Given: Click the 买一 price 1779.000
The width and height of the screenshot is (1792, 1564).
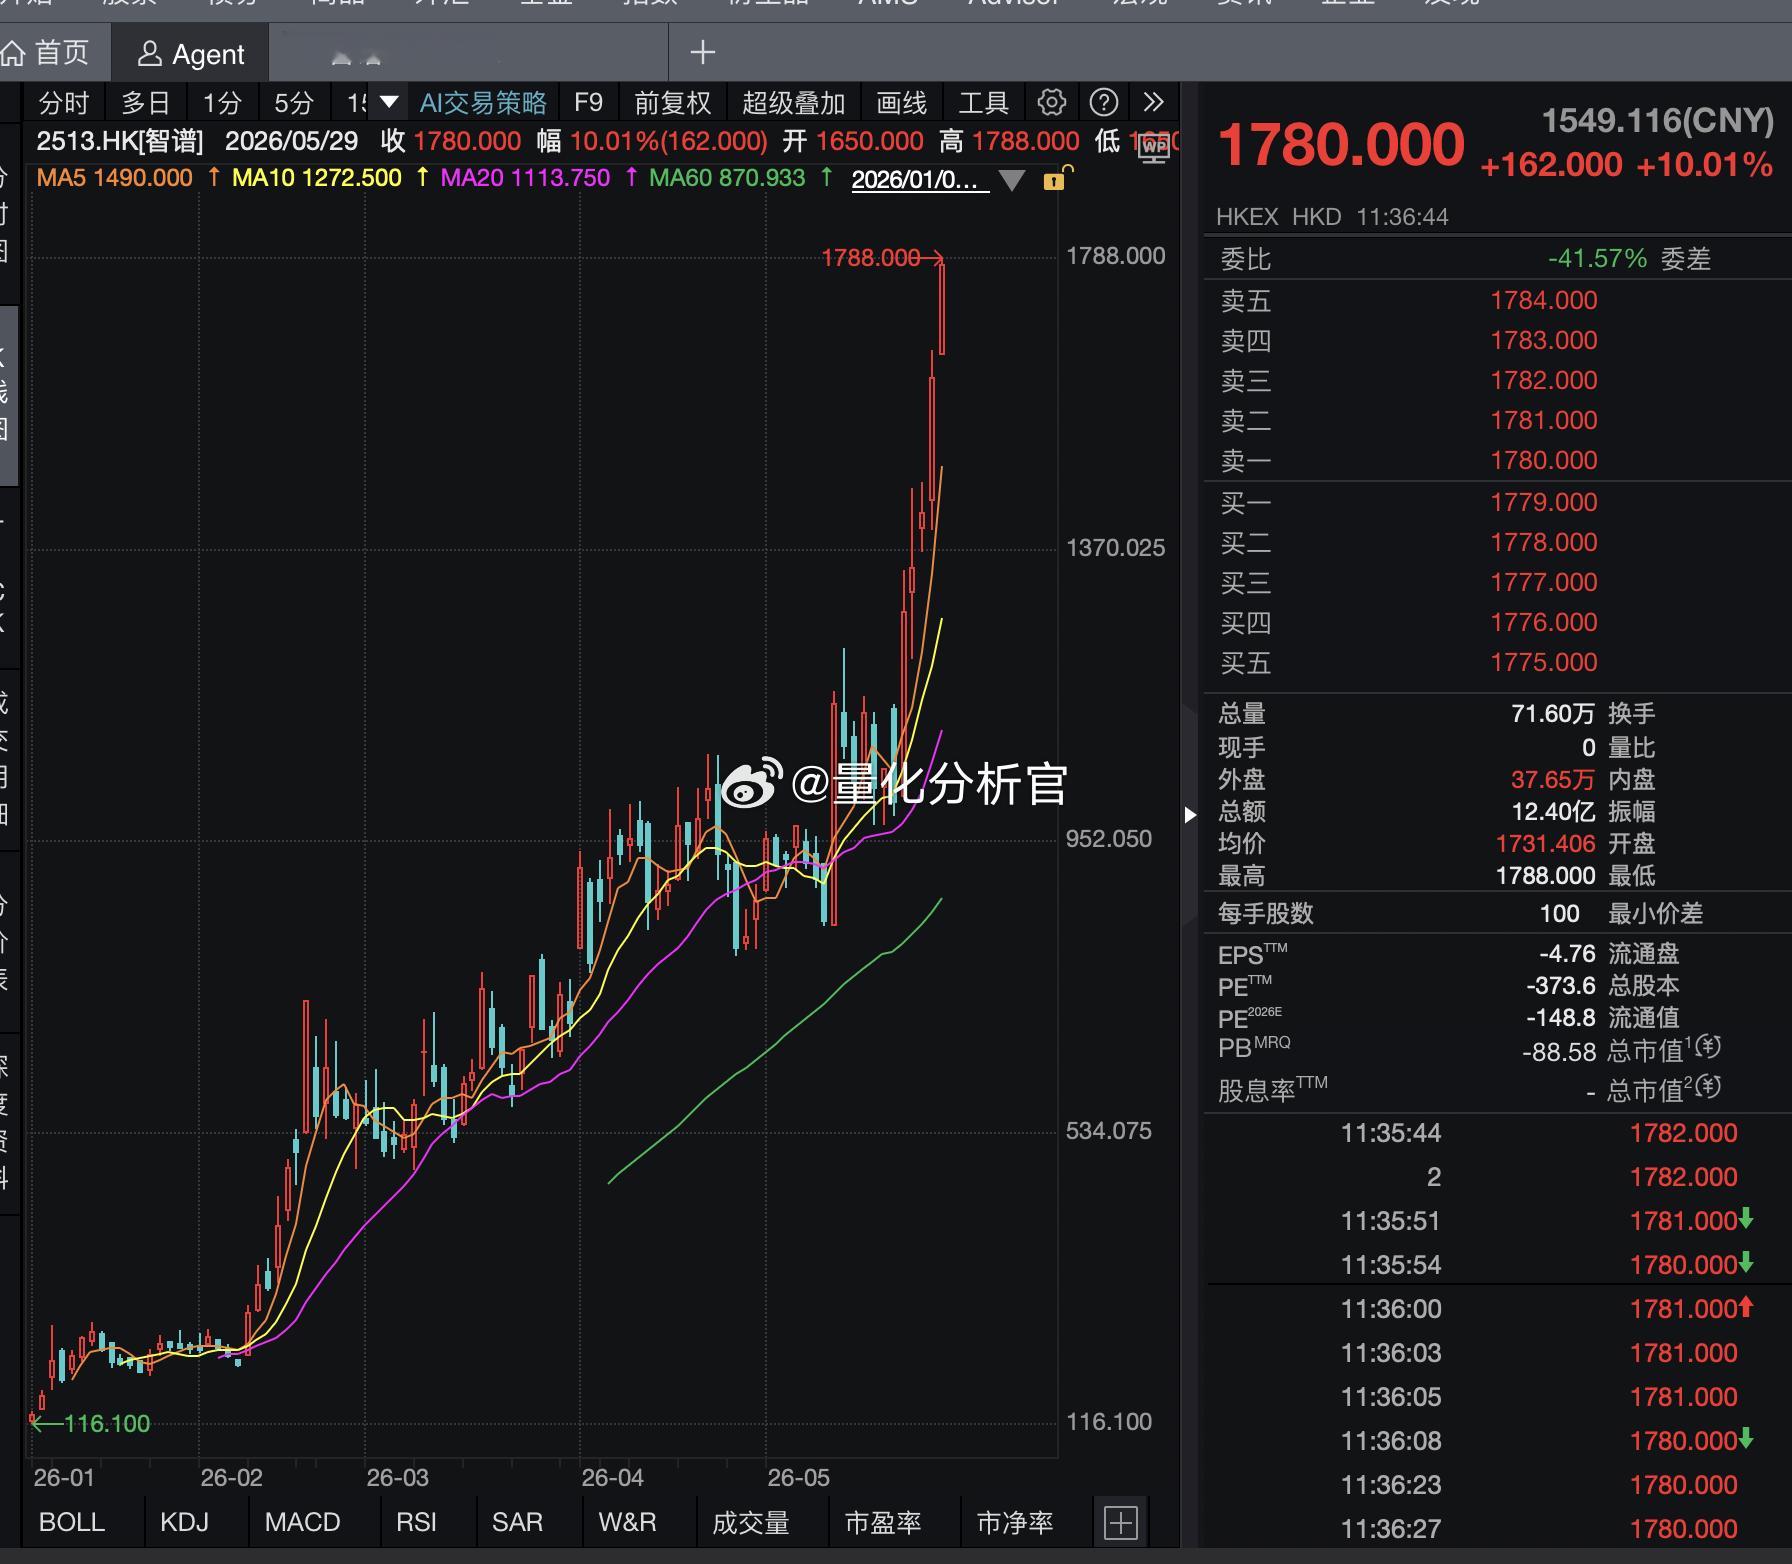Looking at the screenshot, I should [x=1543, y=502].
